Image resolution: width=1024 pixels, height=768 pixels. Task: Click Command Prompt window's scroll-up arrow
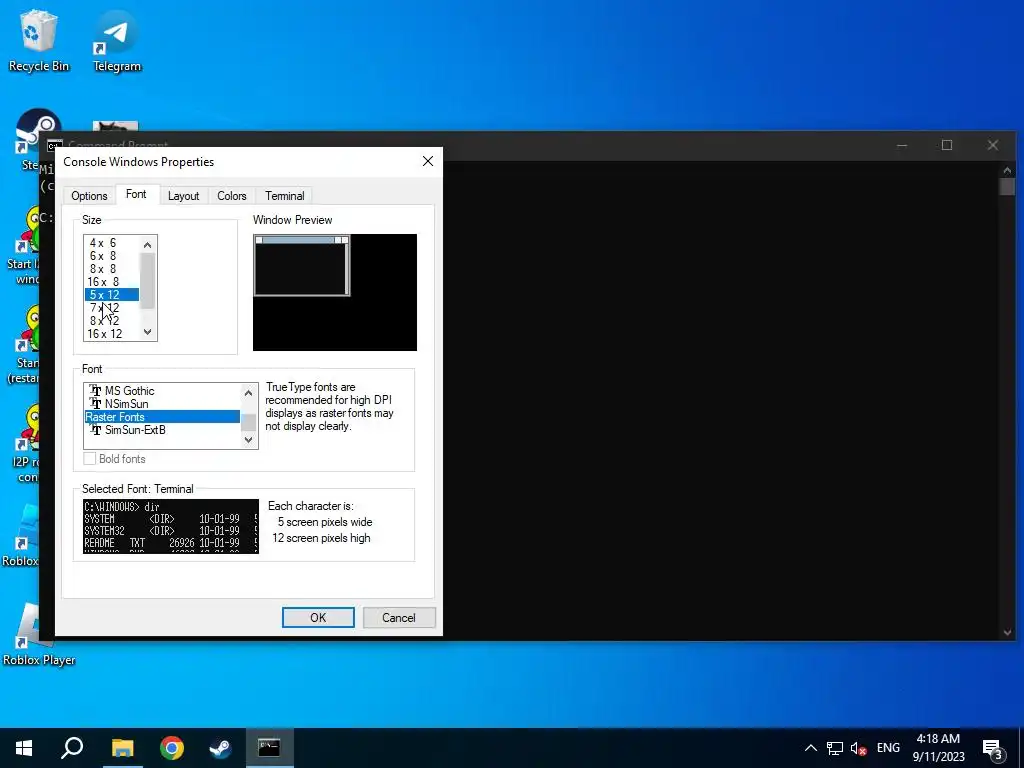[x=1007, y=170]
